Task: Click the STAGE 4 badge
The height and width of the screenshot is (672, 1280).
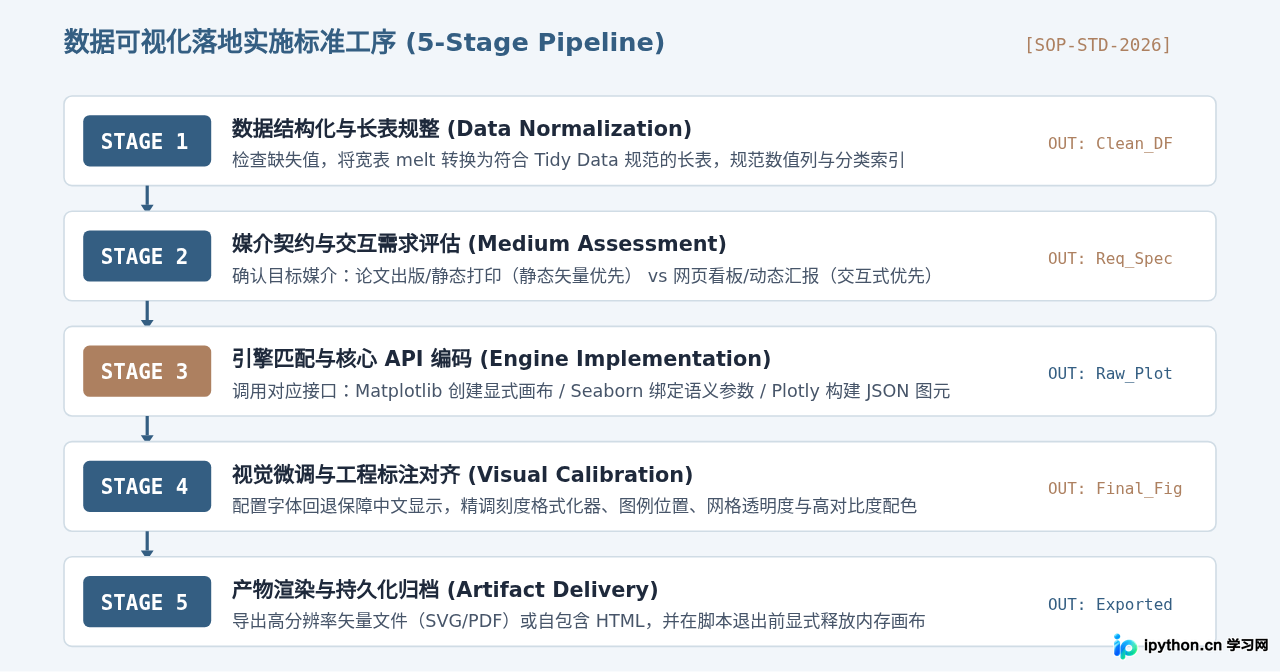Action: tap(147, 486)
